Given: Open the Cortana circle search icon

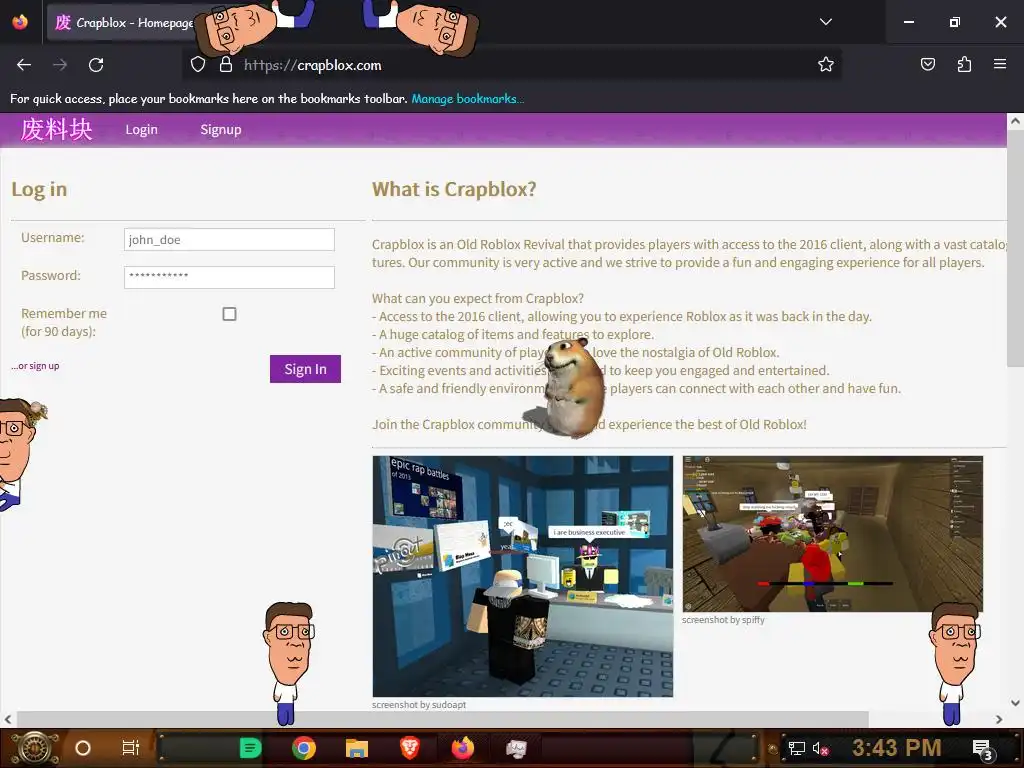Looking at the screenshot, I should [83, 748].
